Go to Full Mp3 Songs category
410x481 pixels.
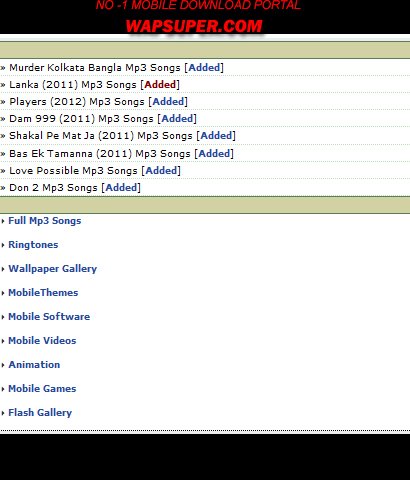click(x=45, y=221)
